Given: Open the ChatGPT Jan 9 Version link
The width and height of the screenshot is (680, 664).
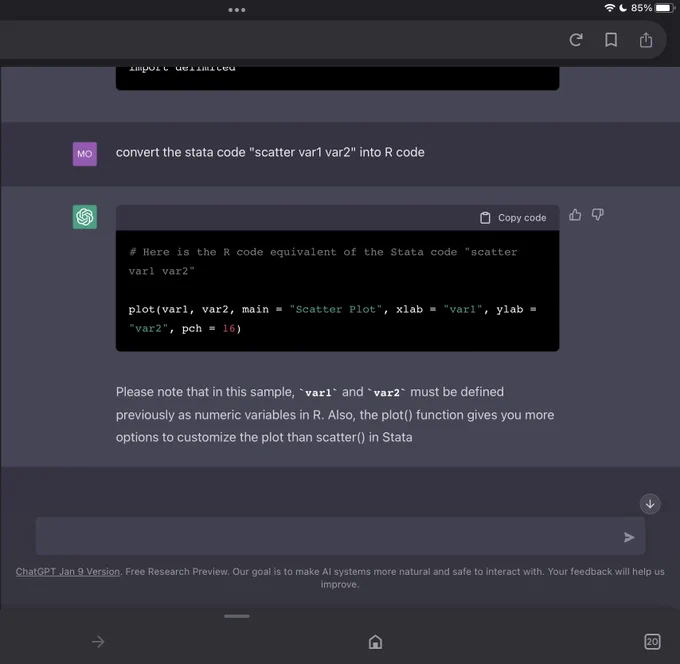Looking at the screenshot, I should click(68, 572).
